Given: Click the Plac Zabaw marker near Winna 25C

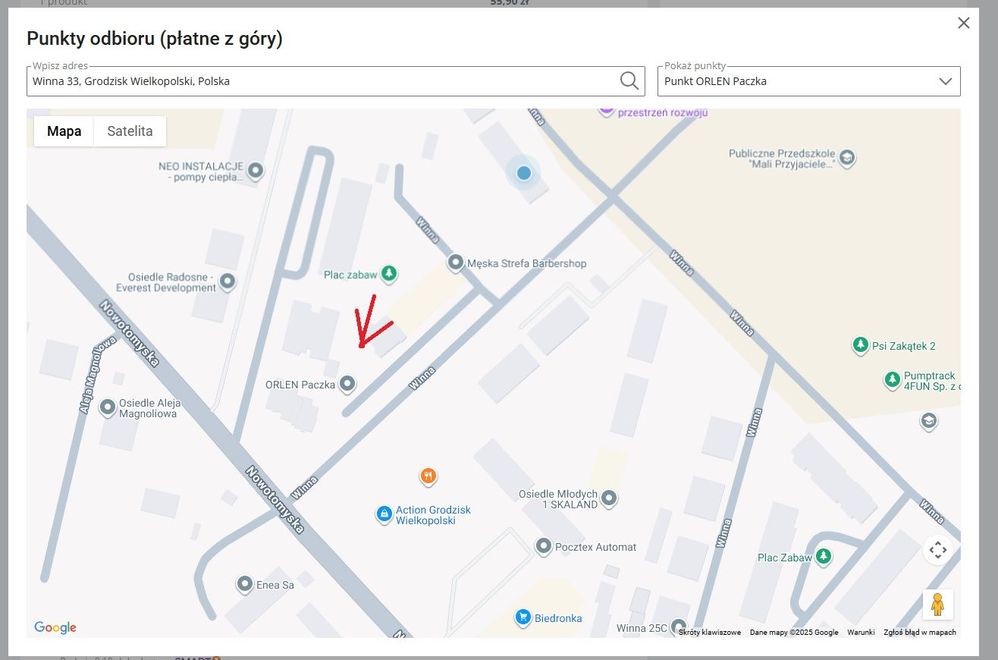Looking at the screenshot, I should click(x=824, y=557).
